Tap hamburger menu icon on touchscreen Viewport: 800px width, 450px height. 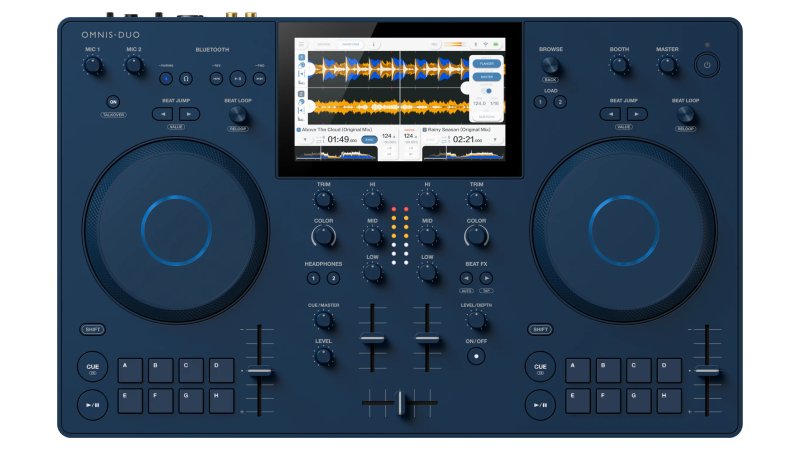tap(301, 44)
